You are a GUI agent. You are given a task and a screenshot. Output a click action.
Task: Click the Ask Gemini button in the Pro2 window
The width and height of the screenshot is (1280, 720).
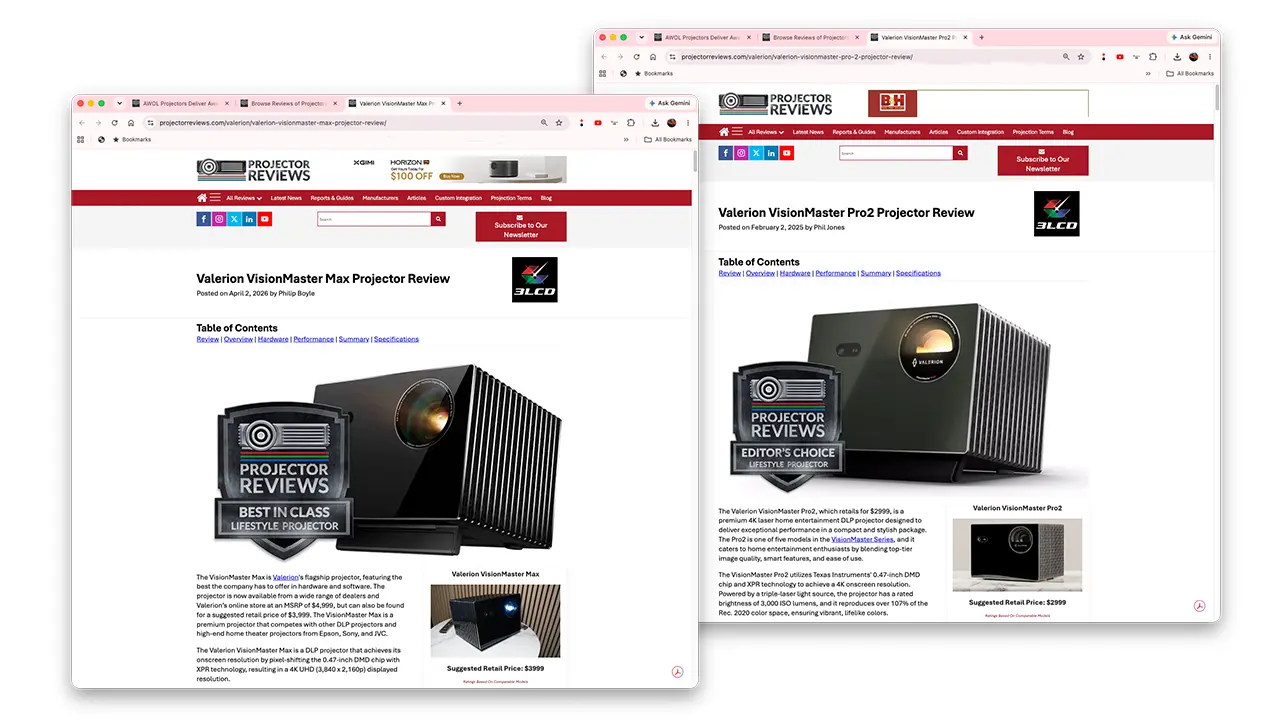(x=1191, y=37)
